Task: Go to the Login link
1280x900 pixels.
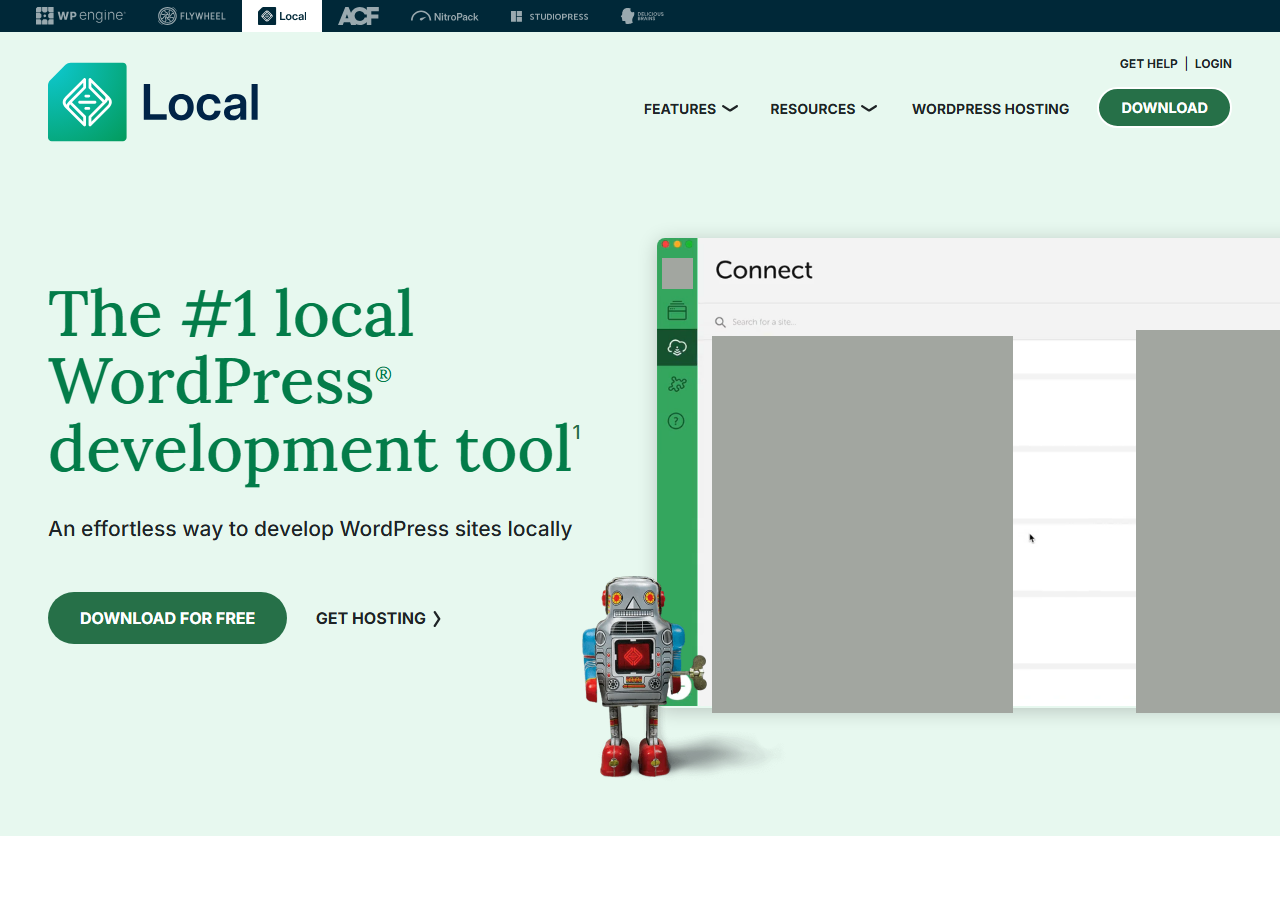Action: pyautogui.click(x=1213, y=64)
